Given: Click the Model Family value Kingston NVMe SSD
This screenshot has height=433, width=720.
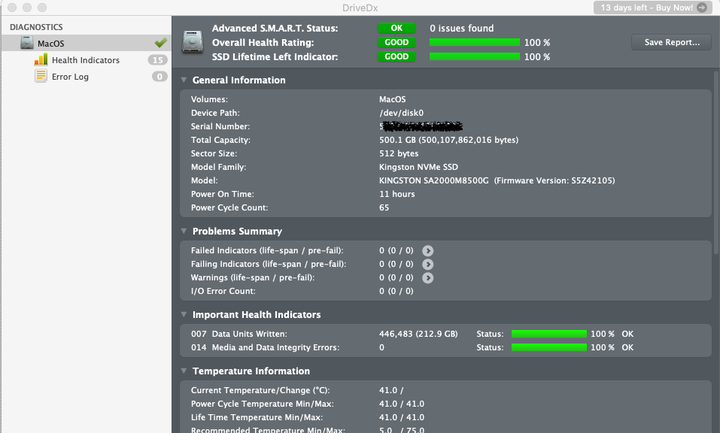Looking at the screenshot, I should tap(418, 167).
